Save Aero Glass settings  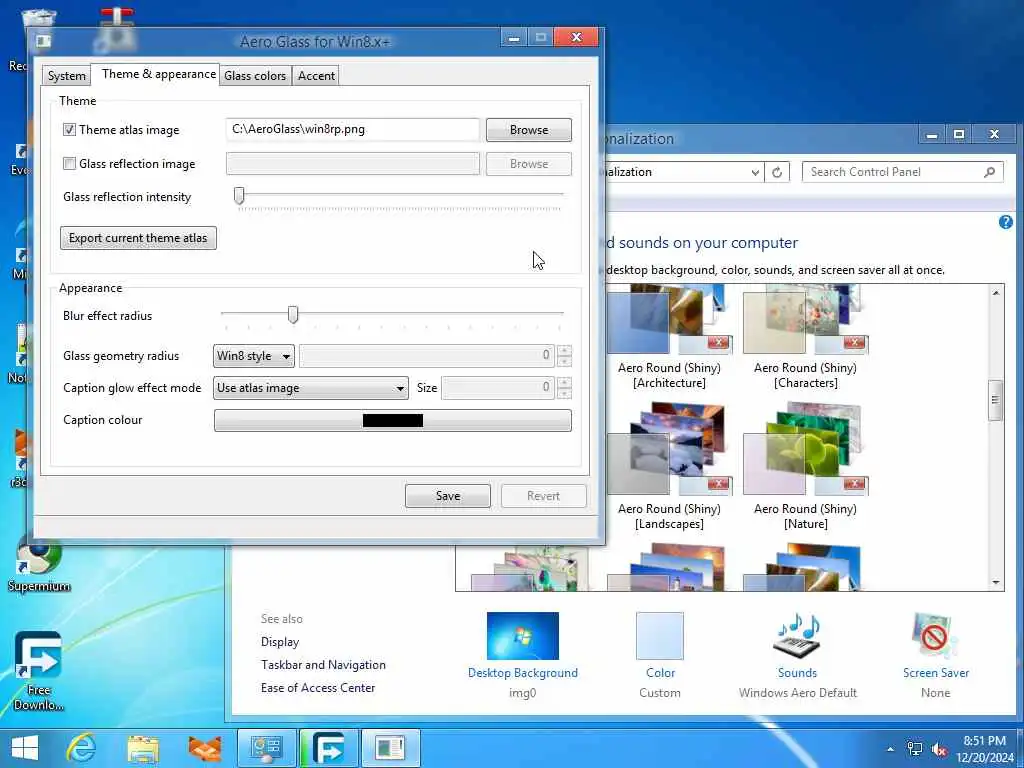[447, 496]
